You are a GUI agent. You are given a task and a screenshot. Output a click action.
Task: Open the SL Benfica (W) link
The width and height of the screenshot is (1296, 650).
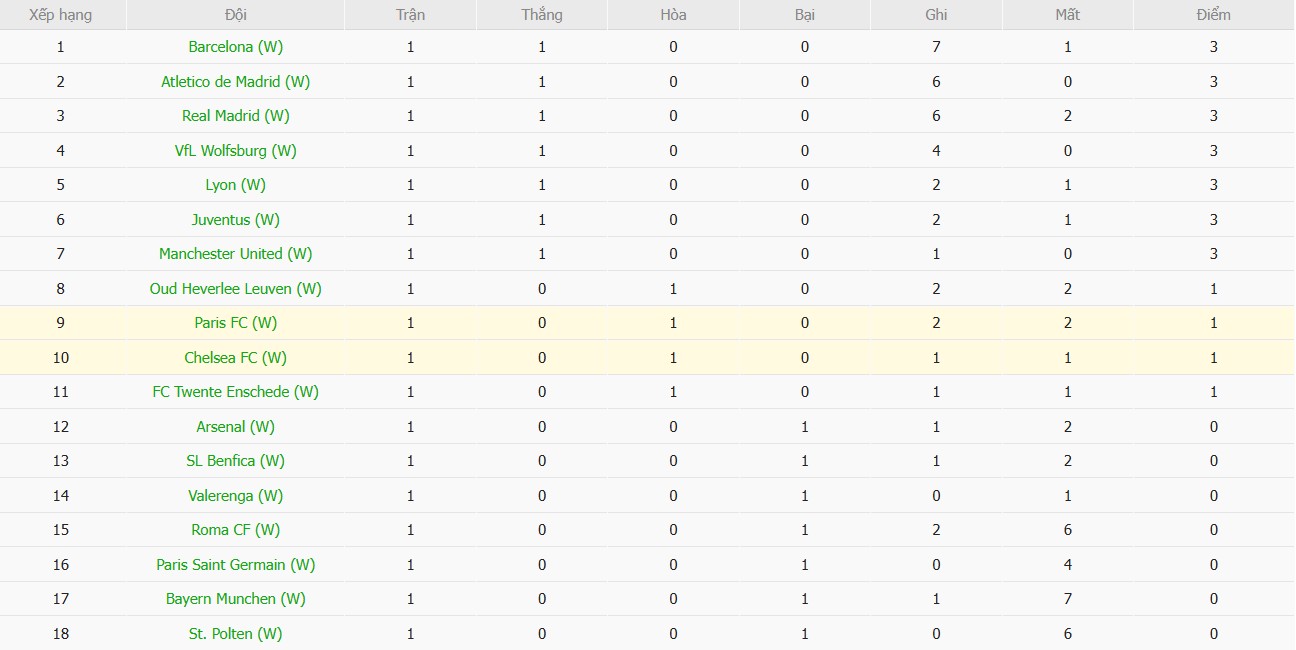235,461
